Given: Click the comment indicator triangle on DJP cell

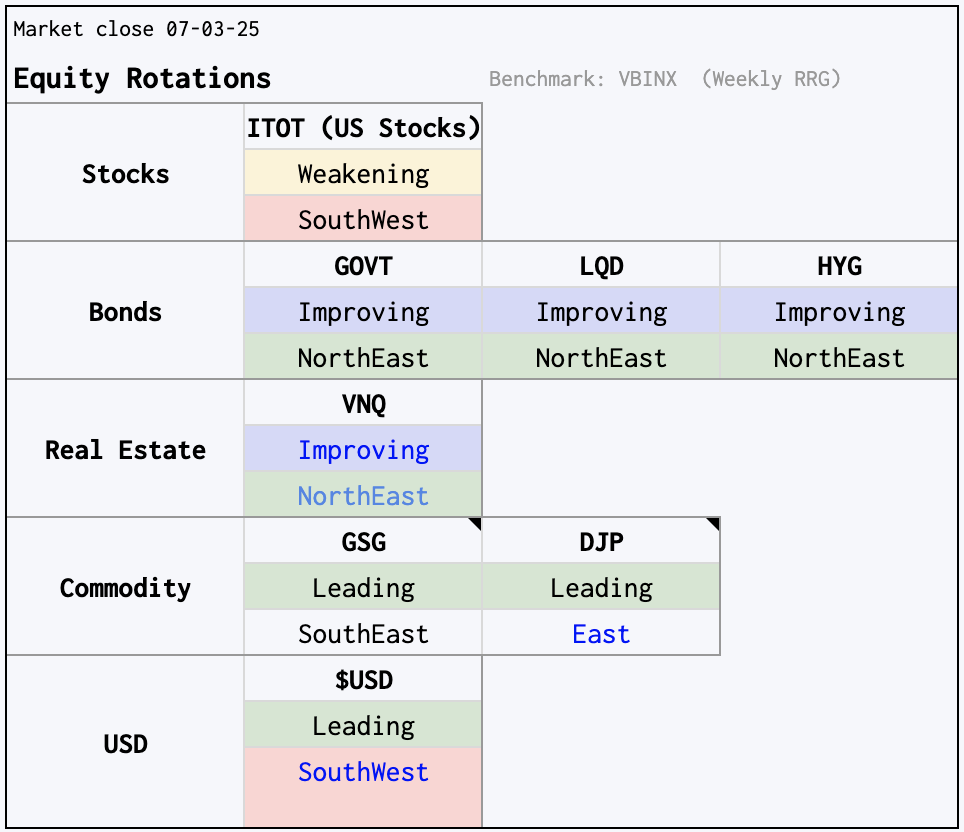Looking at the screenshot, I should (714, 523).
